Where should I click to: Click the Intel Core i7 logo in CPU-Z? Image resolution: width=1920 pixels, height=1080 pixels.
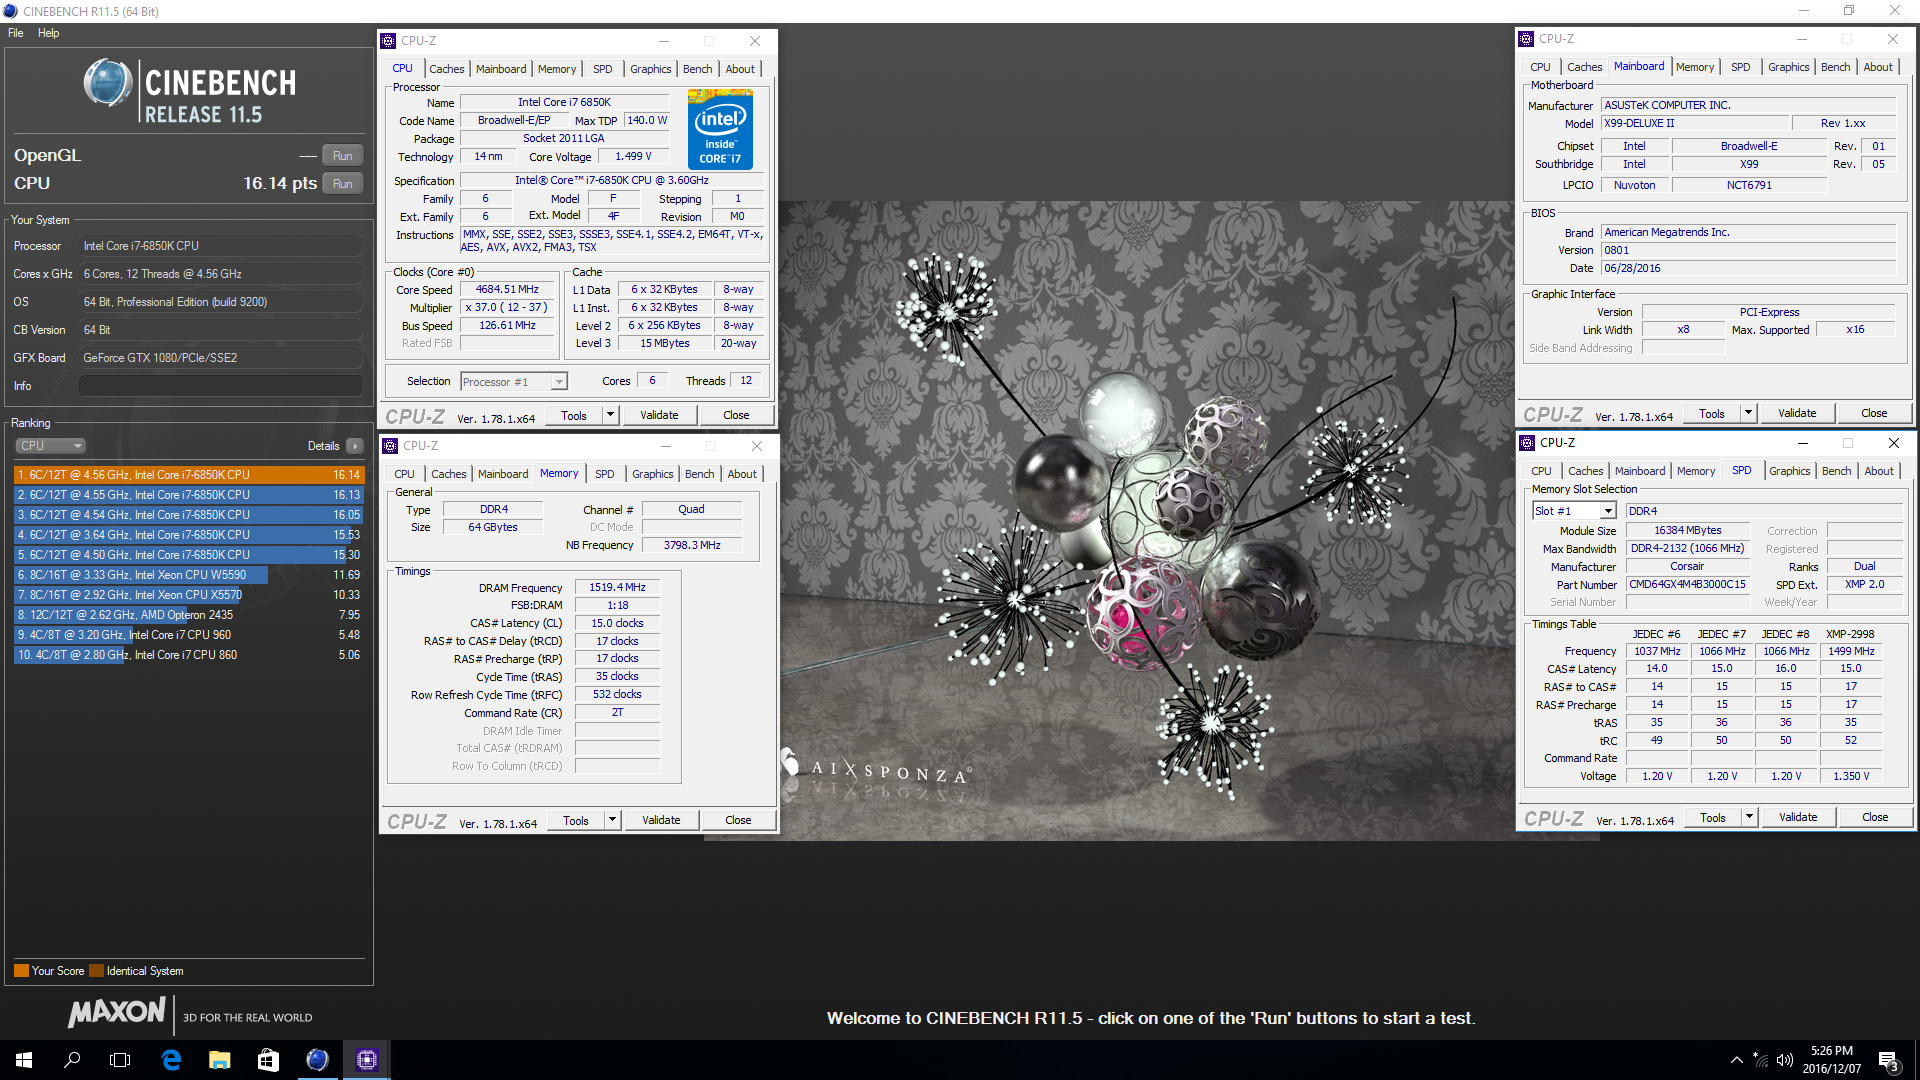(720, 130)
